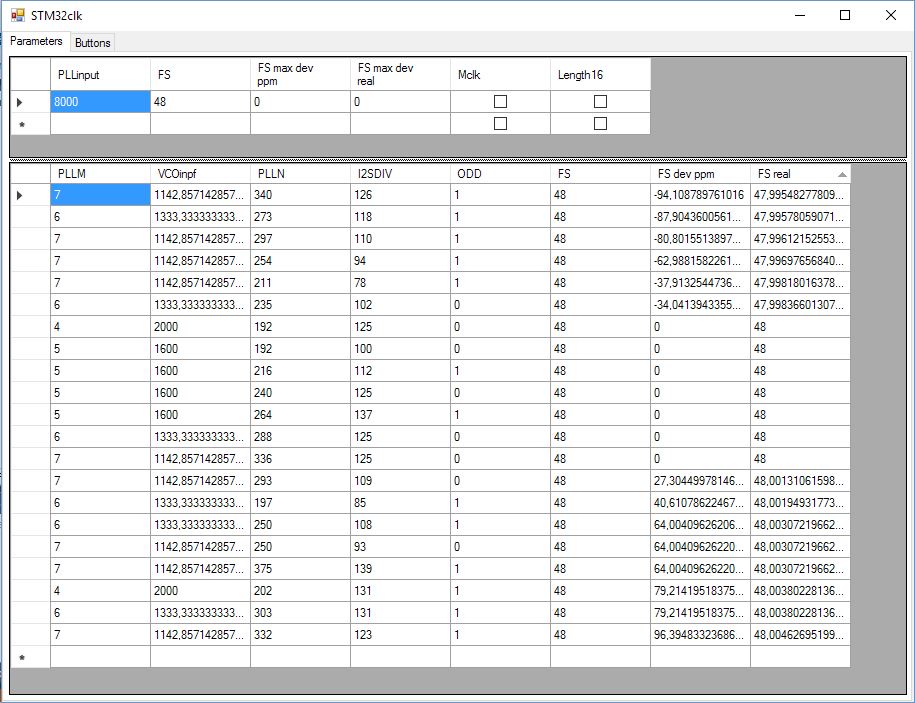915x703 pixels.
Task: Click the Length16 column header
Action: click(x=600, y=74)
